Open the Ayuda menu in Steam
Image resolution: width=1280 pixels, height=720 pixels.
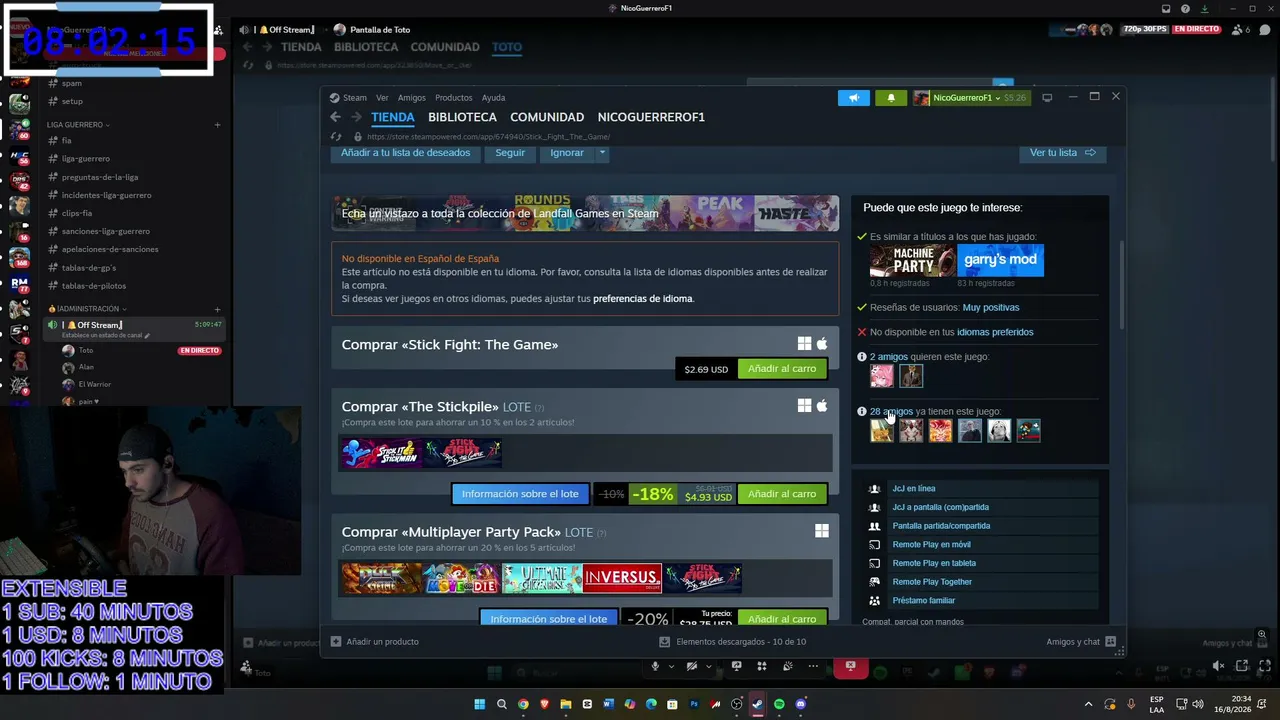coord(493,98)
